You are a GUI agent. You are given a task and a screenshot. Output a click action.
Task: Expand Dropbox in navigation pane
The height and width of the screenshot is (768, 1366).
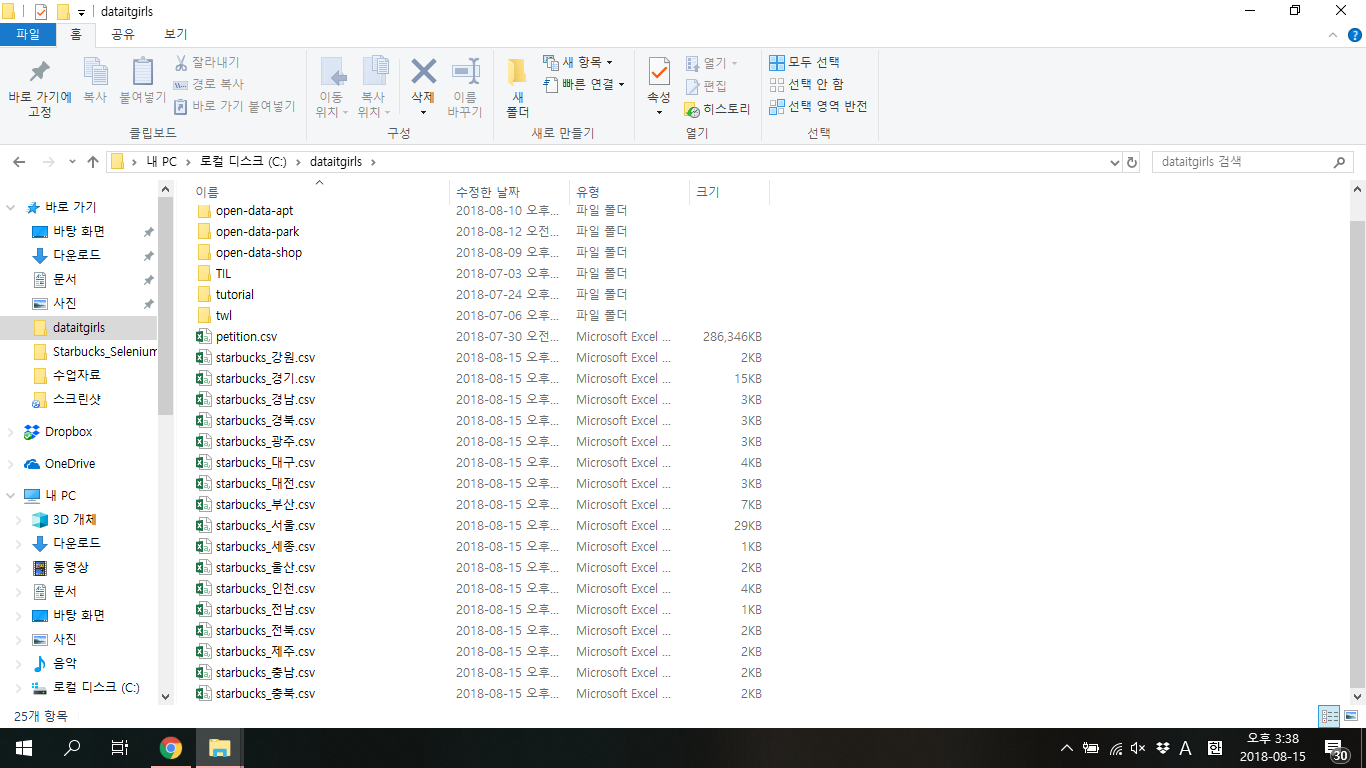click(11, 432)
